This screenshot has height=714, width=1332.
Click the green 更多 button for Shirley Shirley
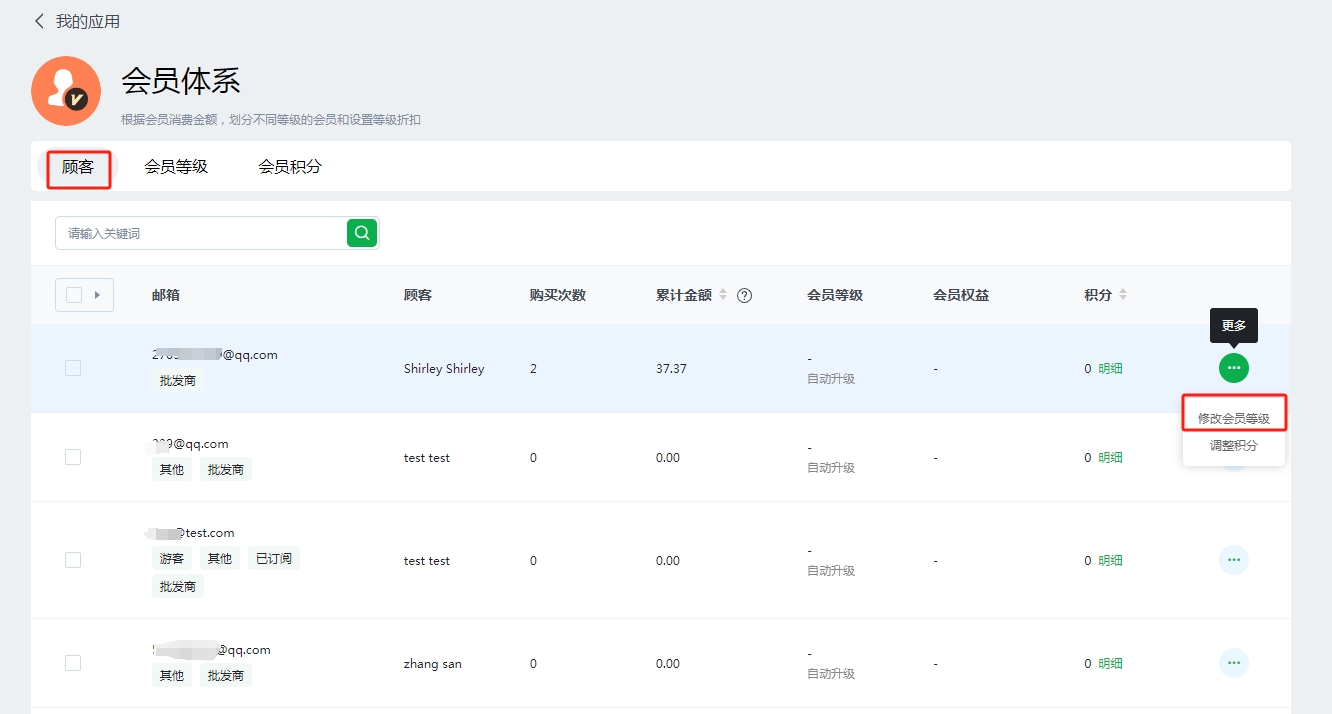coord(1234,368)
